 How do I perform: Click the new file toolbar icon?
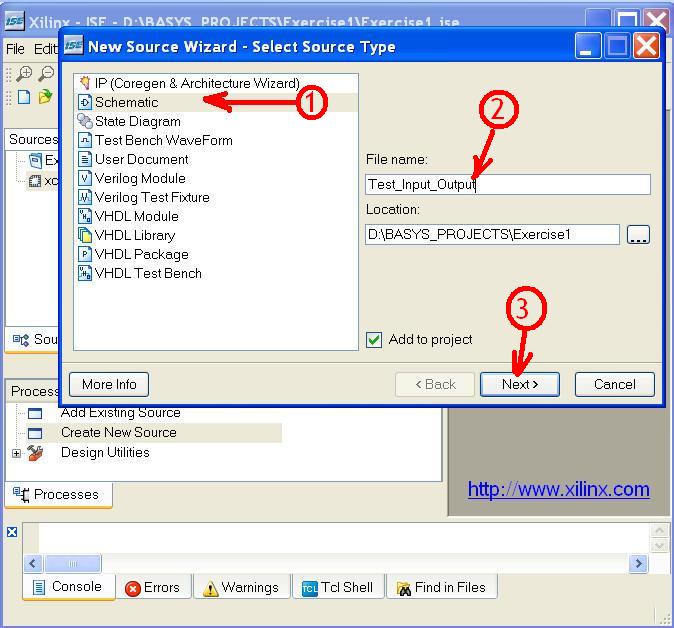click(24, 97)
